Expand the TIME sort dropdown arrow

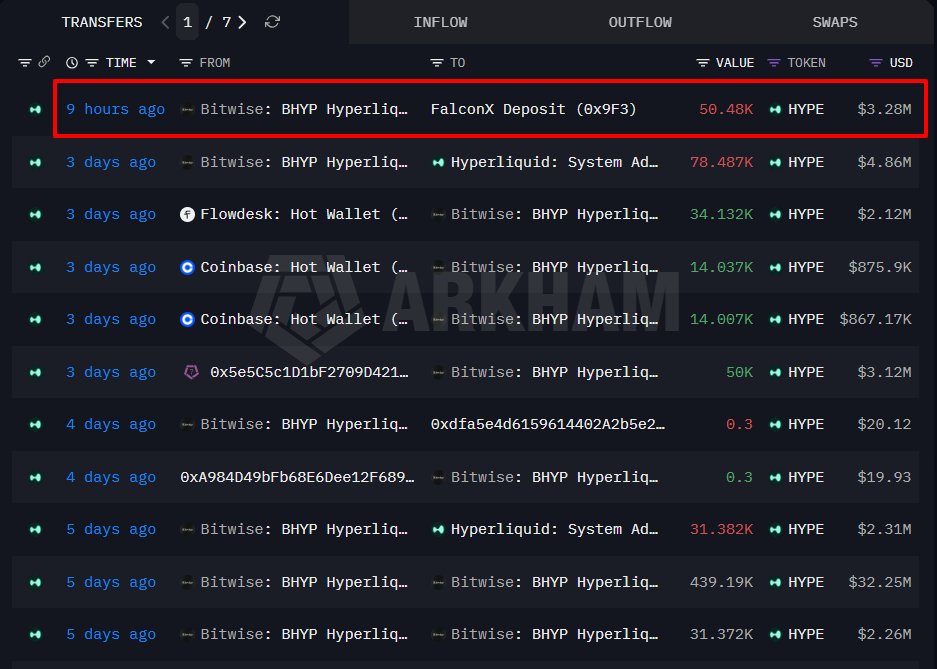click(151, 62)
